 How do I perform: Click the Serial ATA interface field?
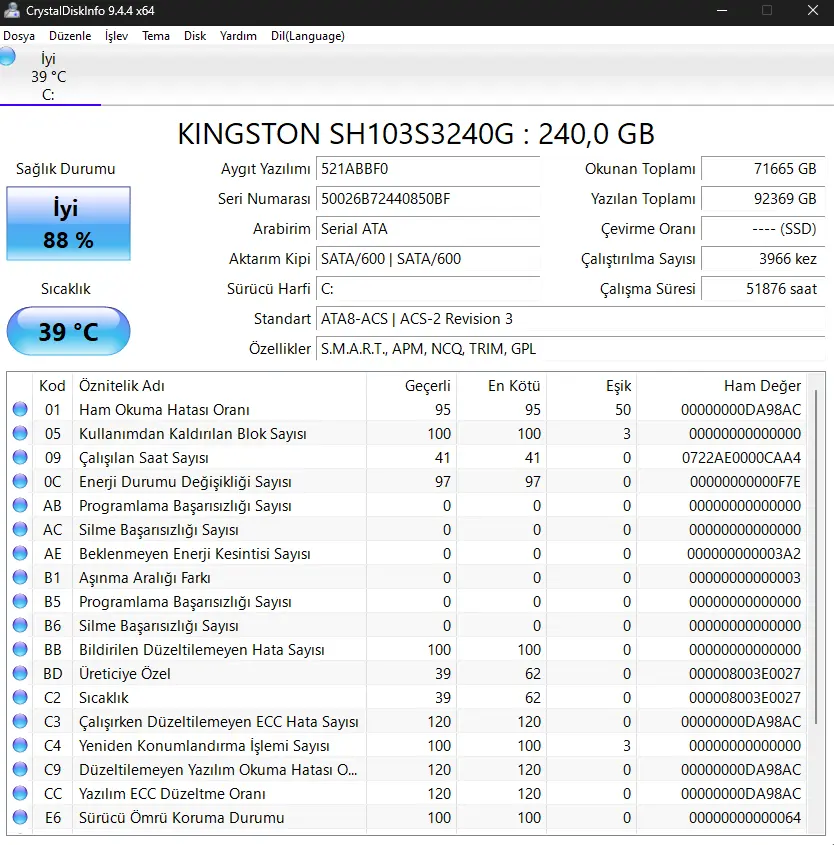pyautogui.click(x=428, y=229)
